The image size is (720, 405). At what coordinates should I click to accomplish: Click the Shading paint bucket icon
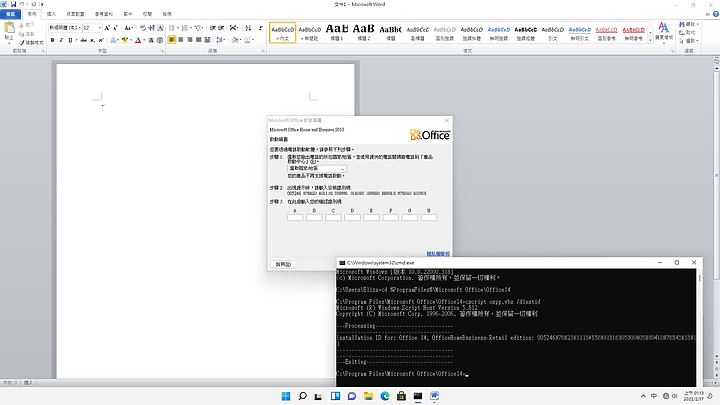coord(235,40)
